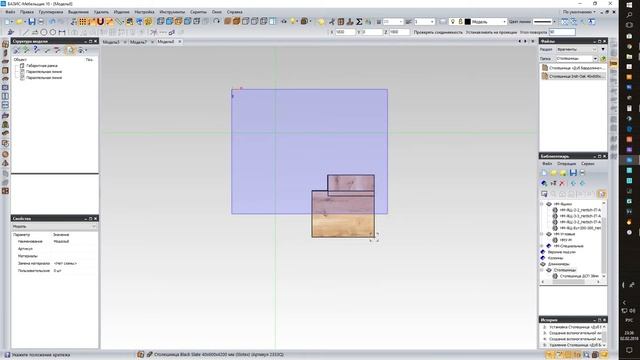Toggle the orange grid snapping icon
Screen dimensions: 640x360
pos(82,22)
